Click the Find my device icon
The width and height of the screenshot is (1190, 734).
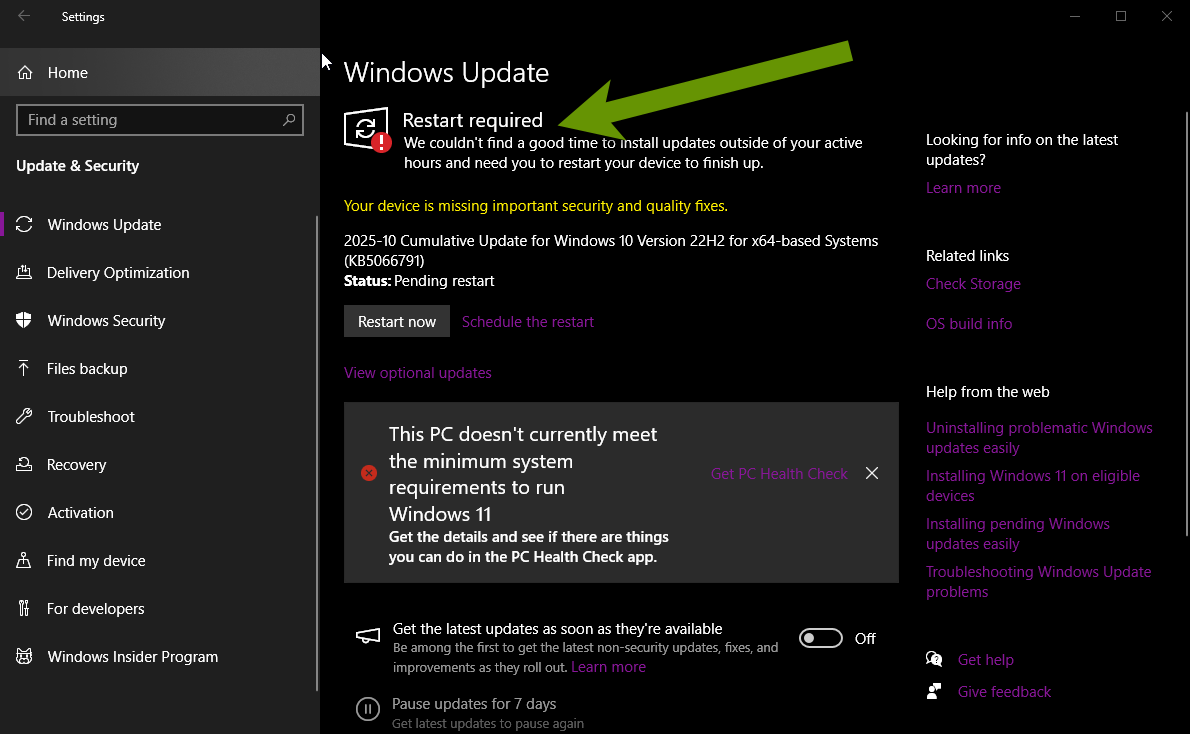25,561
